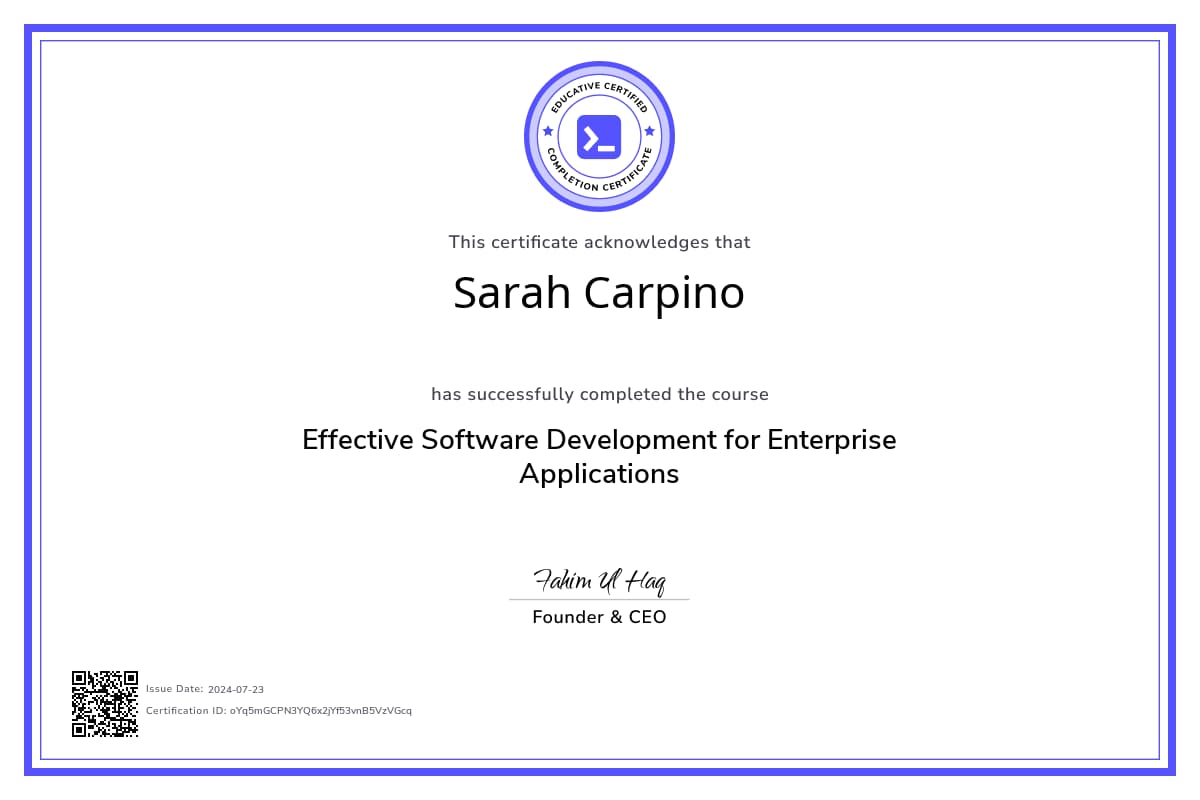
Task: Click the certificate's thick blue outer border
Action: [600, 29]
